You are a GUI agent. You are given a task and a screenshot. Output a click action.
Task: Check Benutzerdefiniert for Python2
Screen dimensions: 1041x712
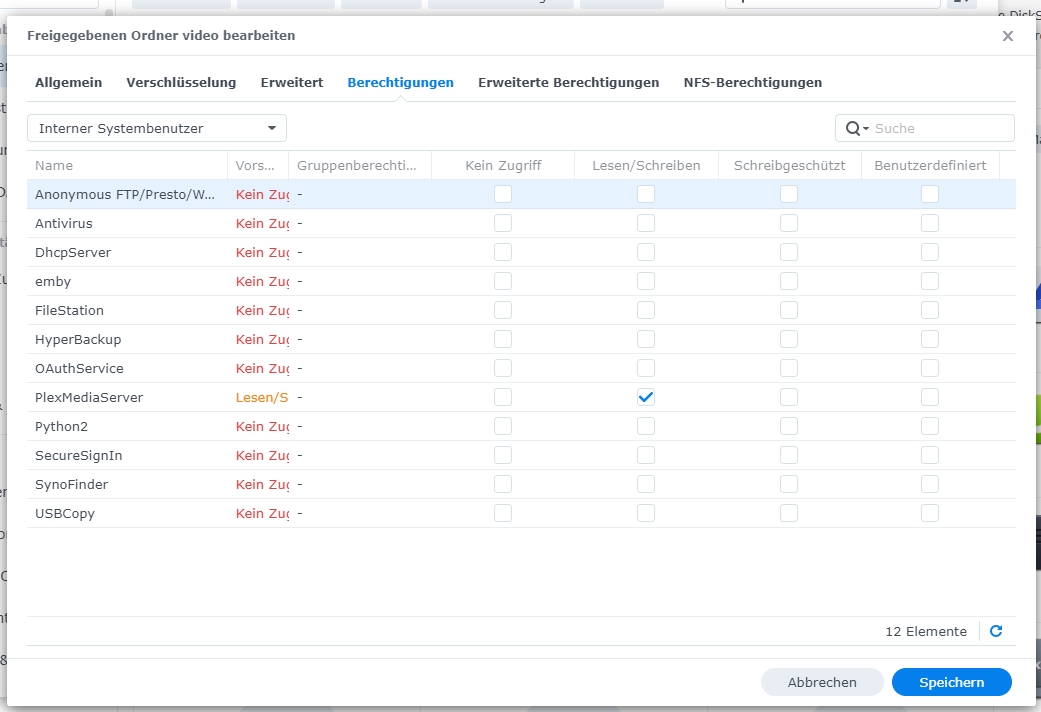(930, 426)
